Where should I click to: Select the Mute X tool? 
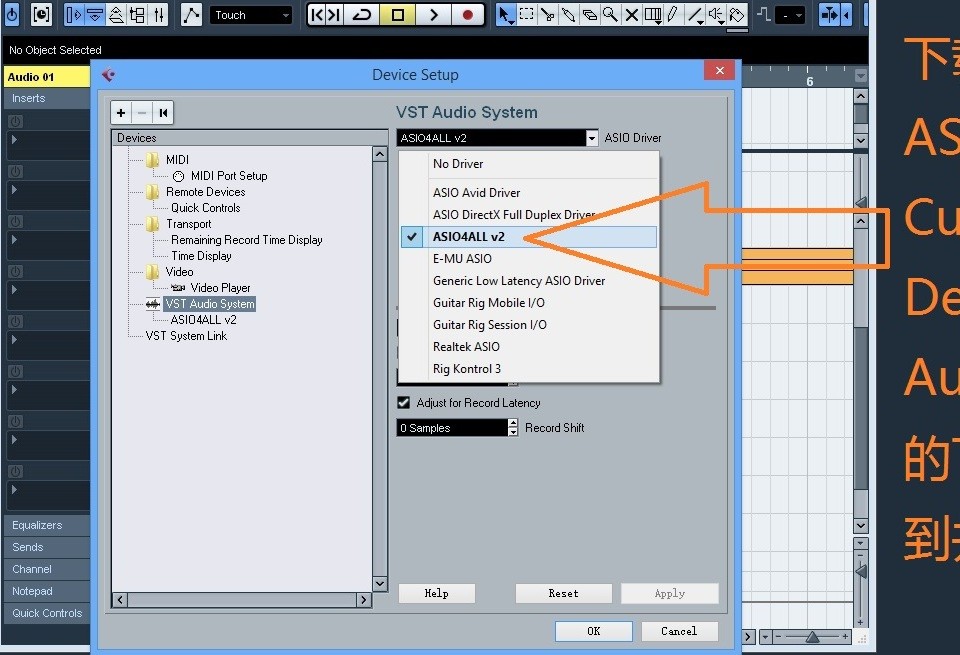pos(632,15)
